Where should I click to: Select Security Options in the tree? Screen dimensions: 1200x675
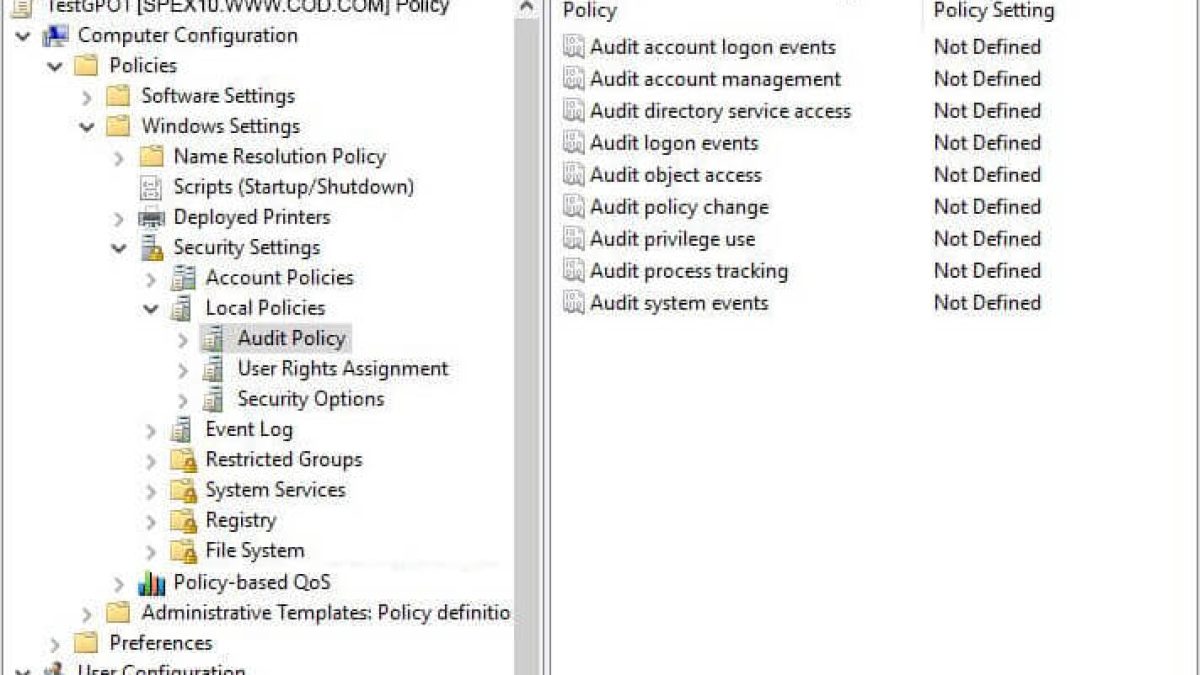pos(310,399)
